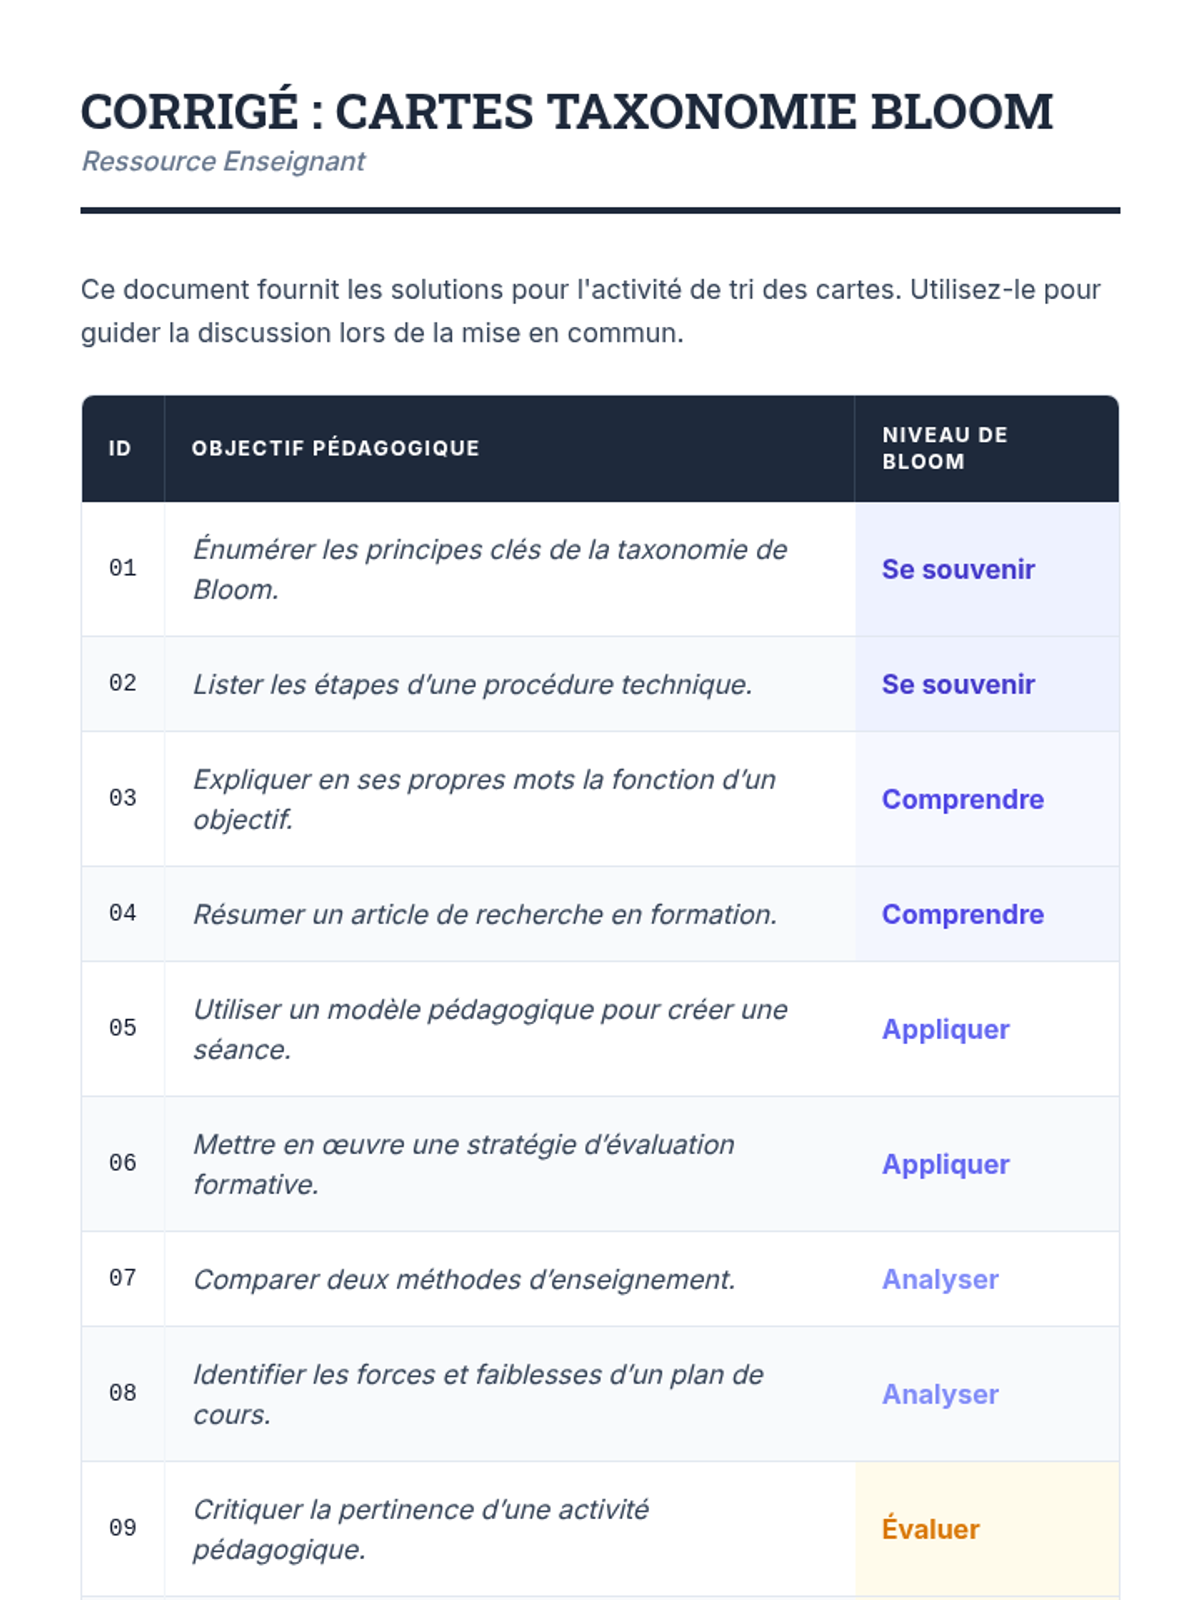Click 'Se souvenir' label in row 02
Image resolution: width=1200 pixels, height=1600 pixels.
click(x=957, y=684)
